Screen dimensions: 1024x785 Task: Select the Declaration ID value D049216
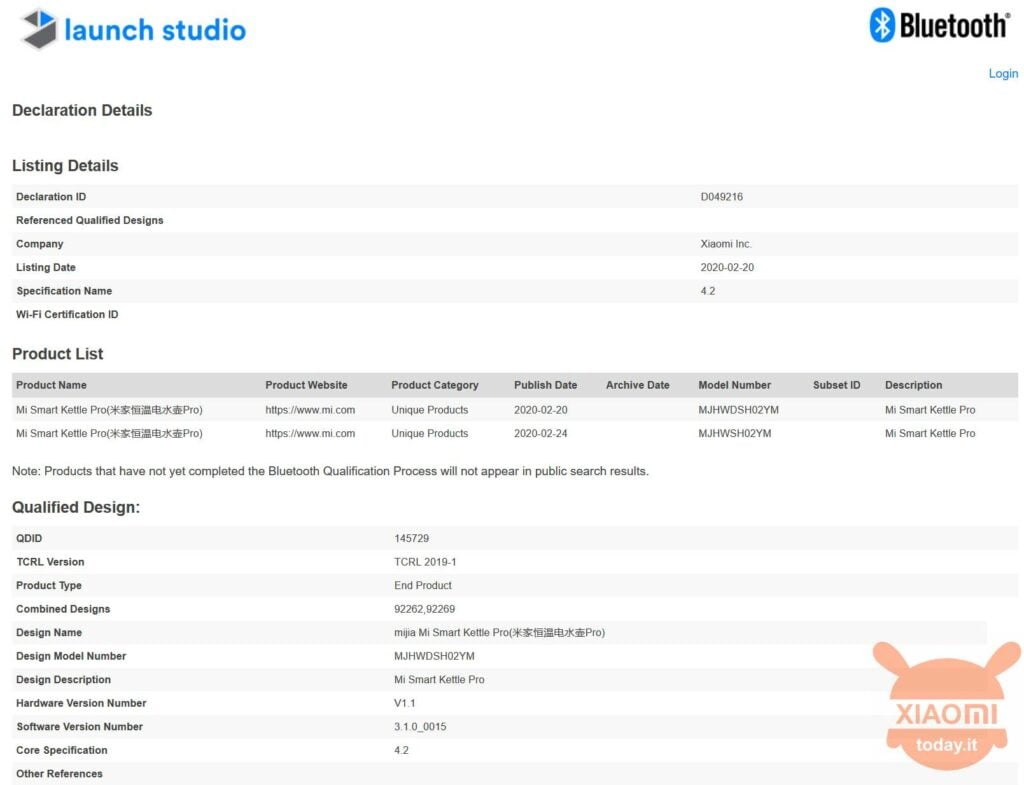(x=722, y=197)
